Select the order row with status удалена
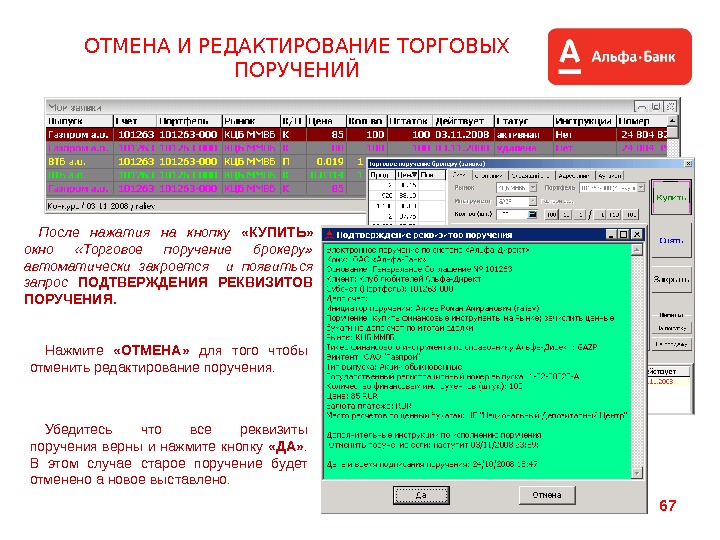The height and width of the screenshot is (540, 720). pos(357,148)
